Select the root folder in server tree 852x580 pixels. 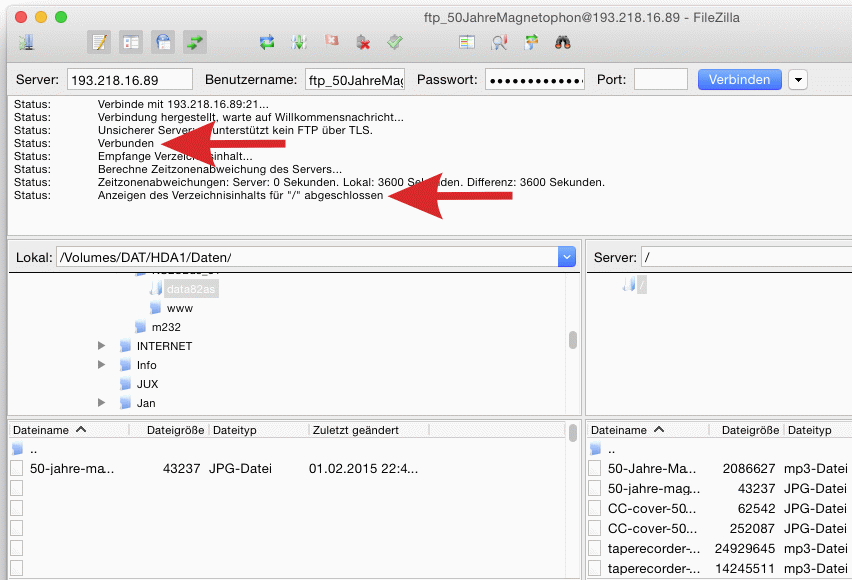coord(642,284)
